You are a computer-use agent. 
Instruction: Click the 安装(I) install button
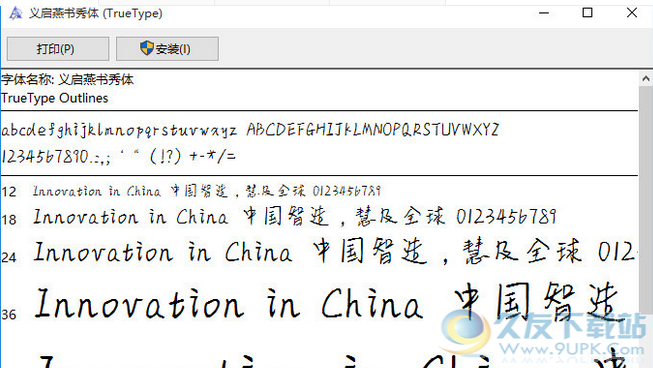pyautogui.click(x=167, y=49)
